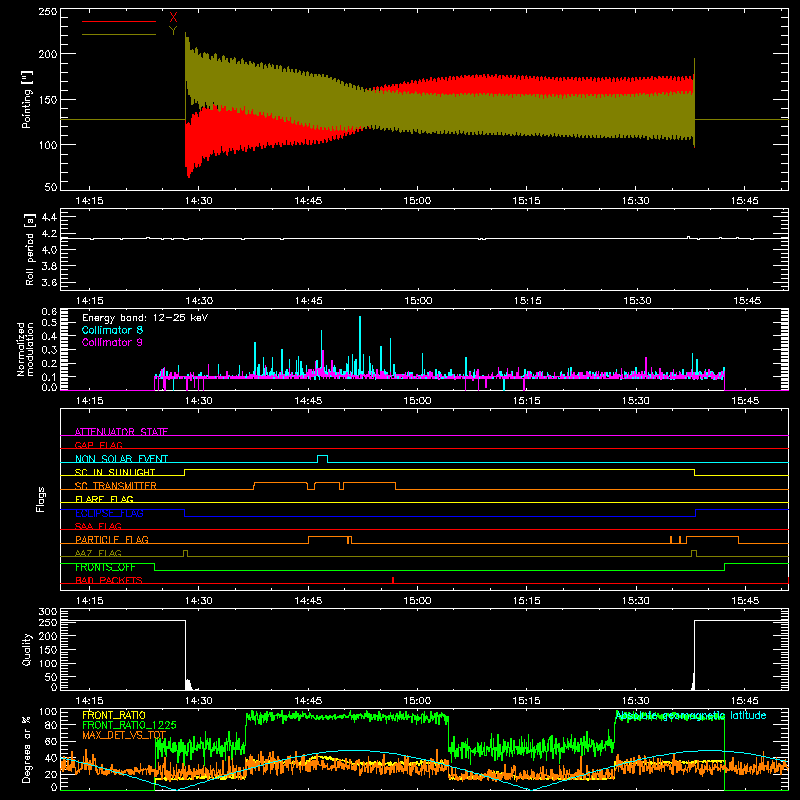Select the red X legend label
The width and height of the screenshot is (800, 800).
[x=173, y=18]
